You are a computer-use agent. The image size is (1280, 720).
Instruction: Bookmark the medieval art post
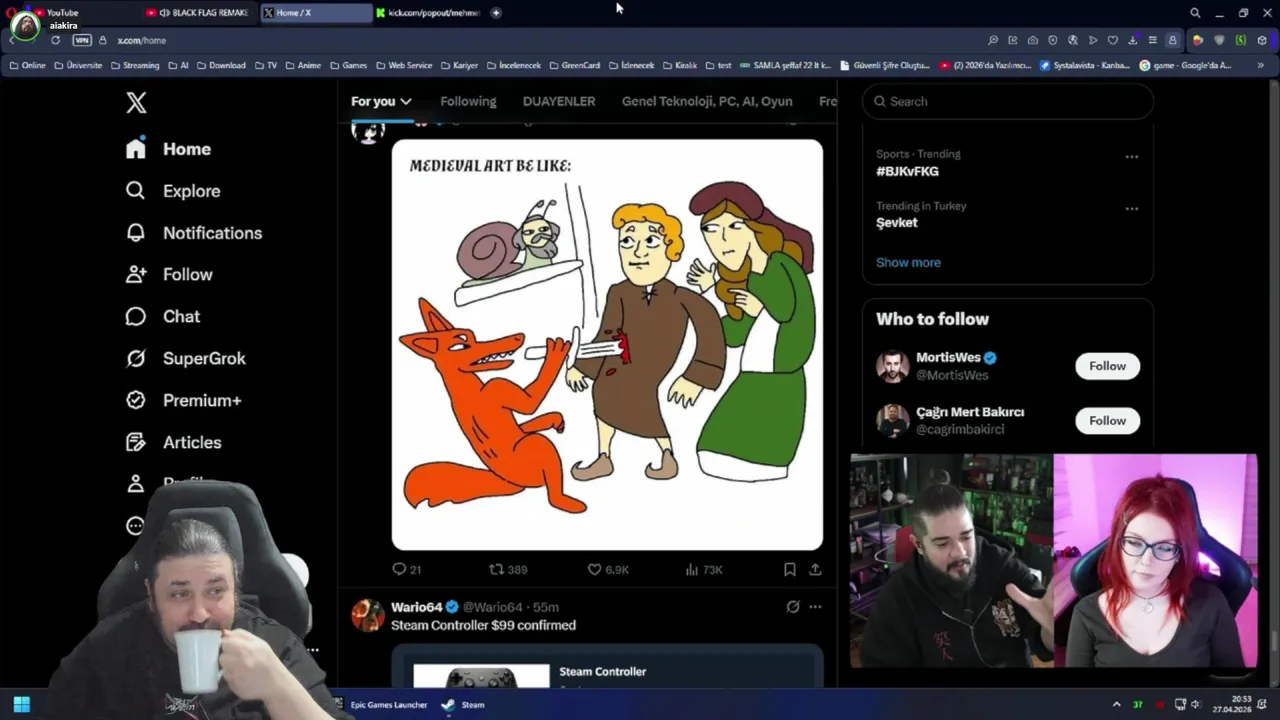tap(789, 569)
